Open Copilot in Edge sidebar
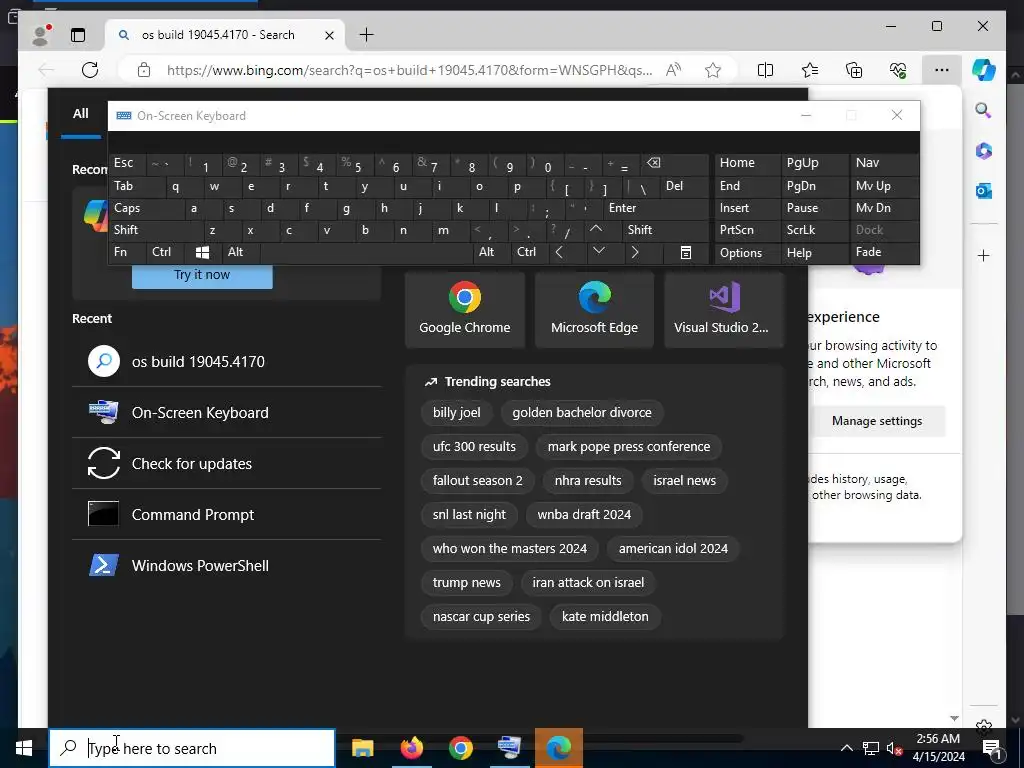The image size is (1024, 768). pyautogui.click(x=984, y=70)
